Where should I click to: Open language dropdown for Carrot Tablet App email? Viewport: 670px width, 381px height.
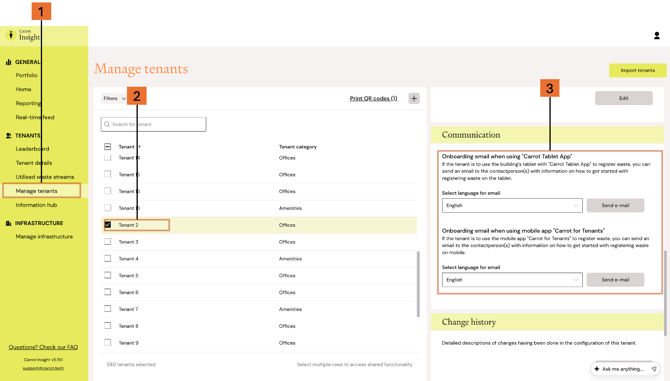[x=512, y=205]
